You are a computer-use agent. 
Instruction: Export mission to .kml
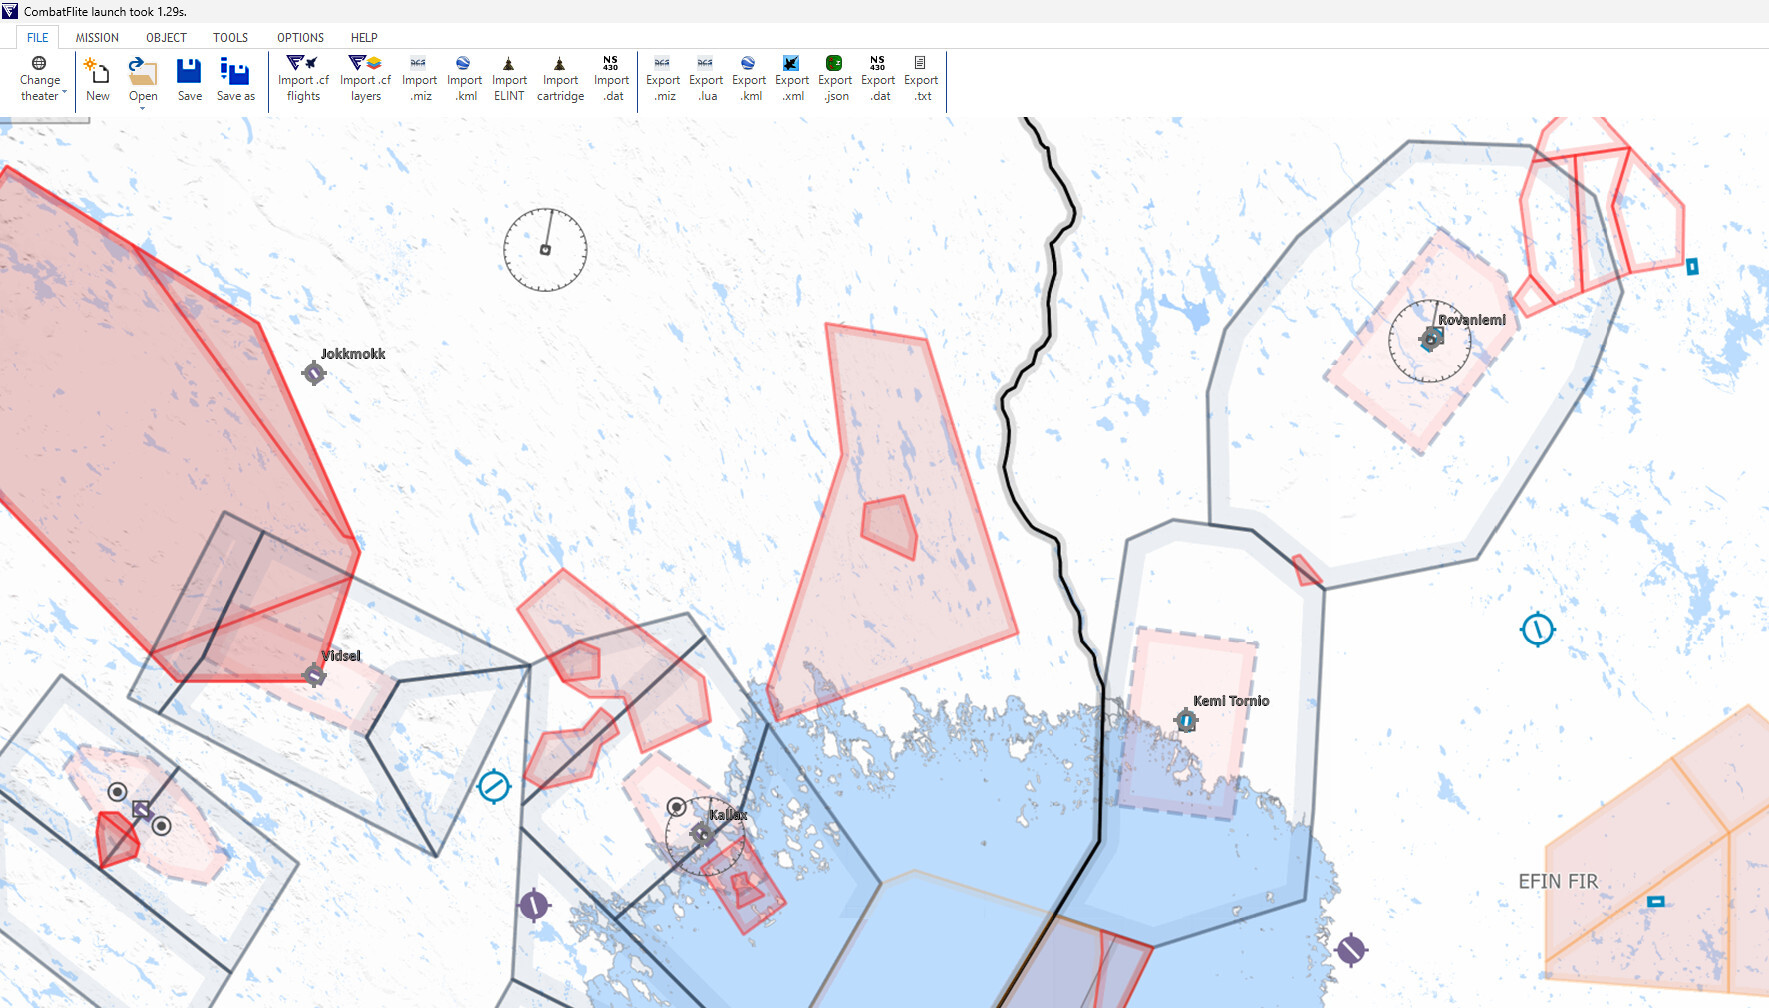coord(749,79)
